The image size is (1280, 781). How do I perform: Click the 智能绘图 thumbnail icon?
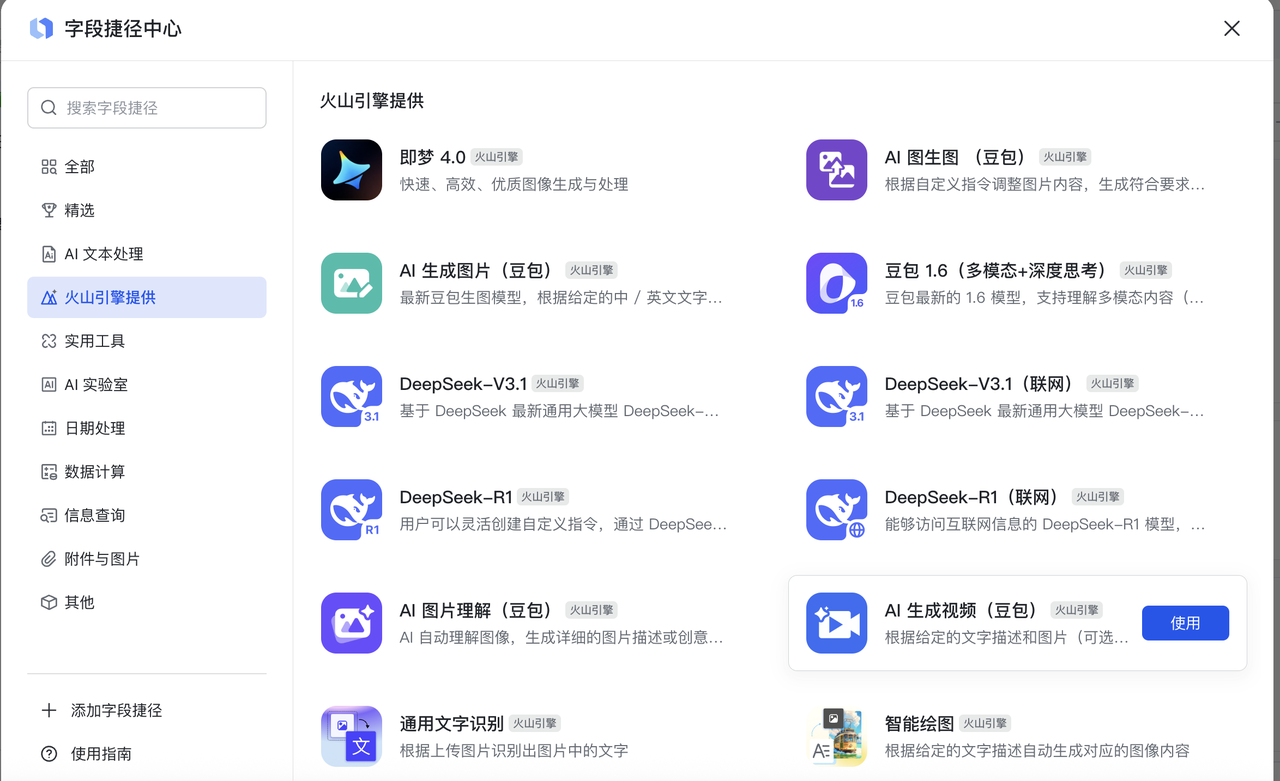836,736
